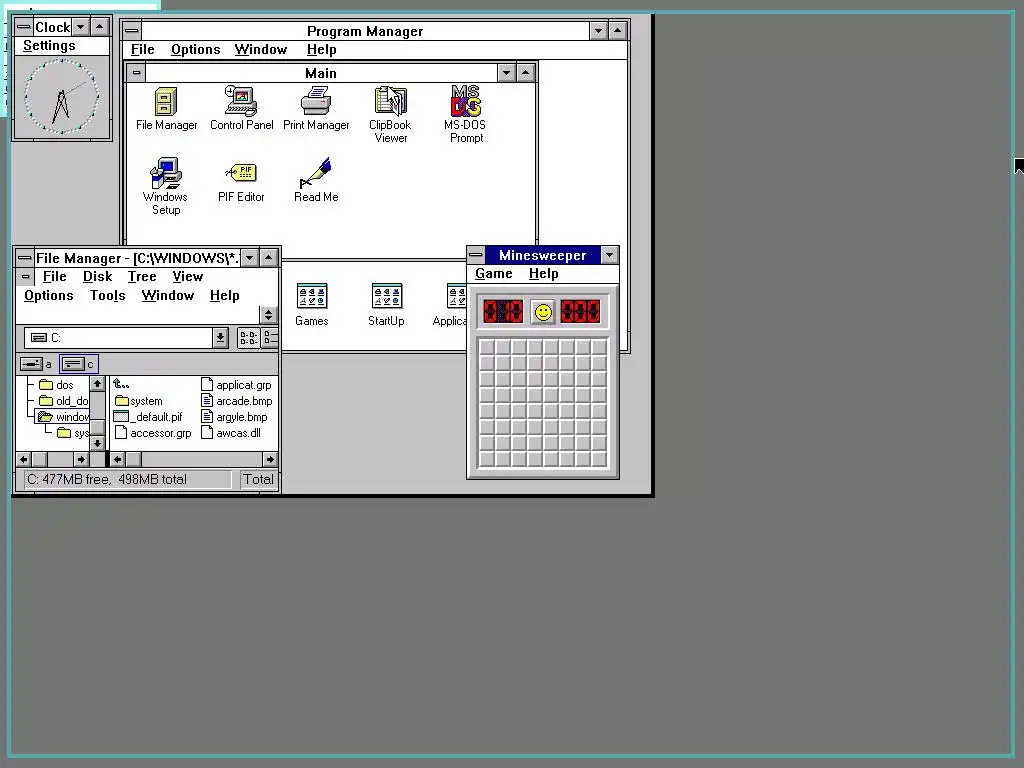This screenshot has height=768, width=1024.
Task: Open the Clock Settings menu
Action: [x=49, y=46]
